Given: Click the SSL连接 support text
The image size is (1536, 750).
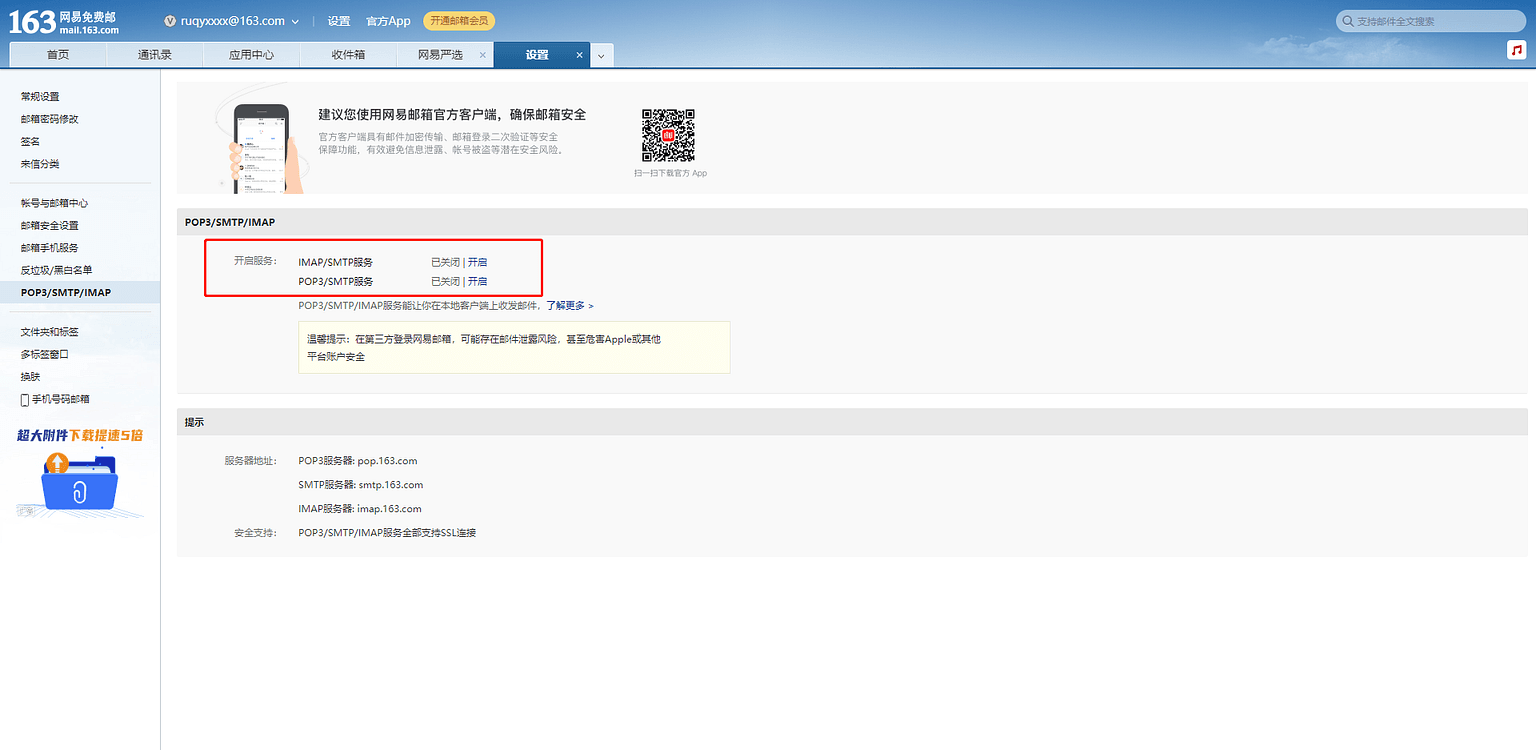Looking at the screenshot, I should (387, 533).
